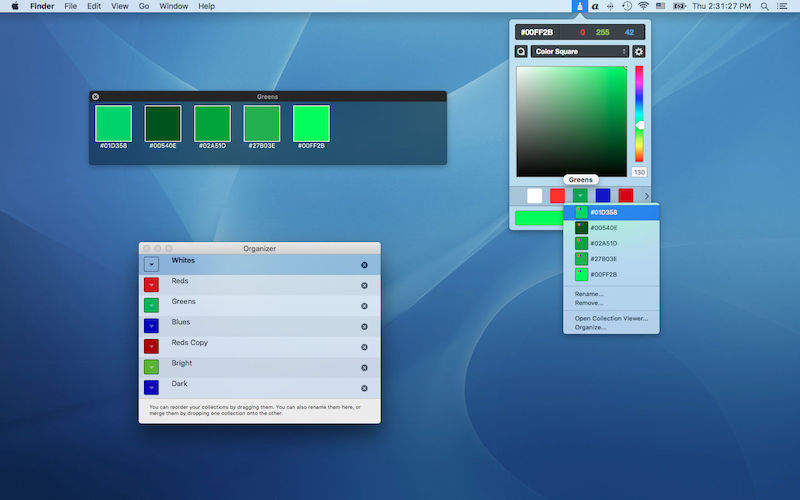This screenshot has width=800, height=500.
Task: Click the magnifier color picker icon
Action: tap(521, 52)
